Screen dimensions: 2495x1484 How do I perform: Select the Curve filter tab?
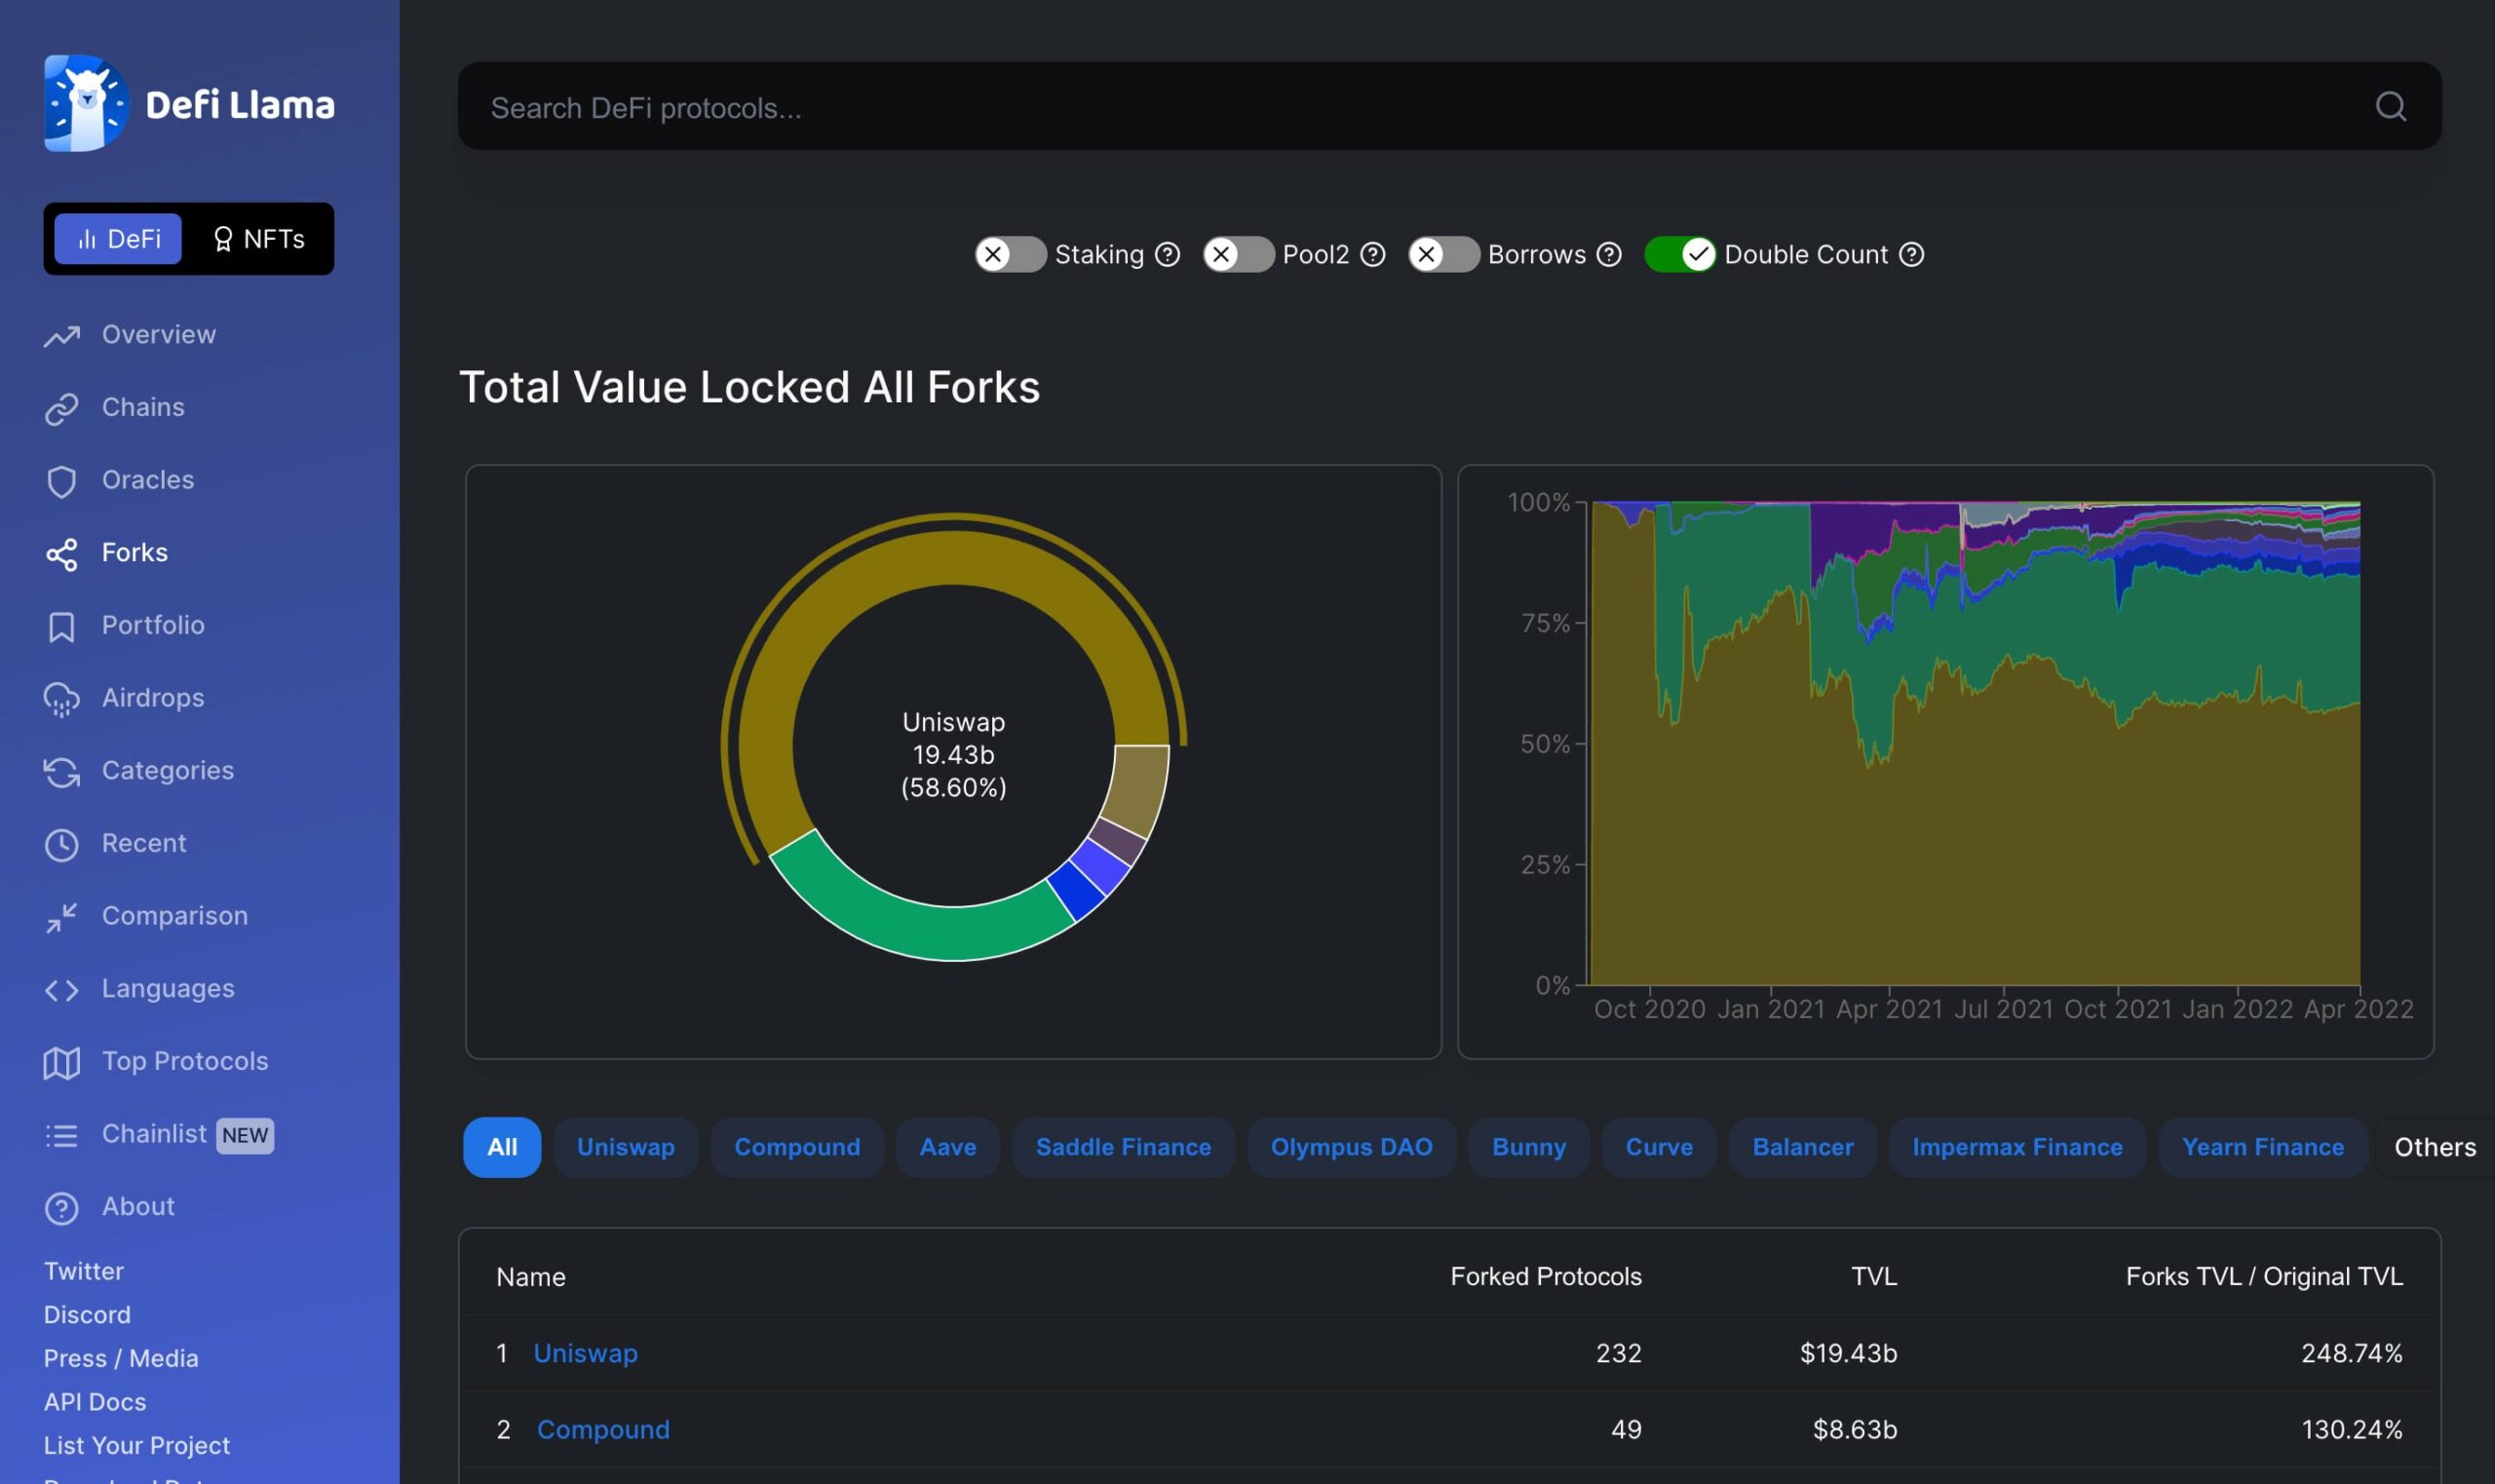click(x=1659, y=1147)
